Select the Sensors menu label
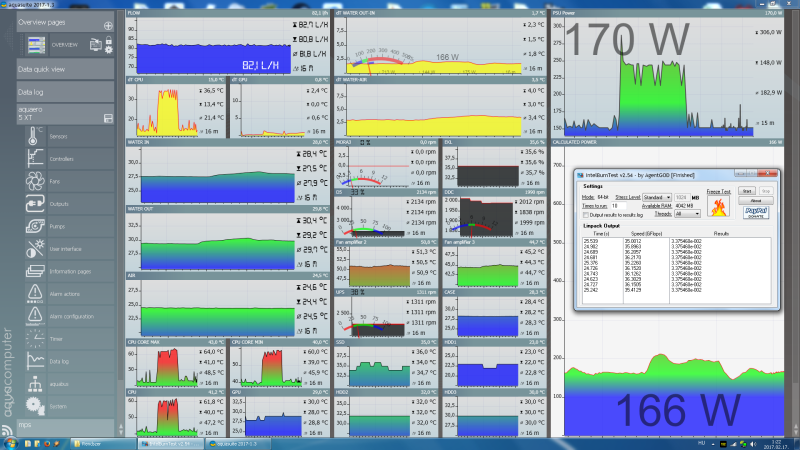The height and width of the screenshot is (450, 800). [58, 137]
